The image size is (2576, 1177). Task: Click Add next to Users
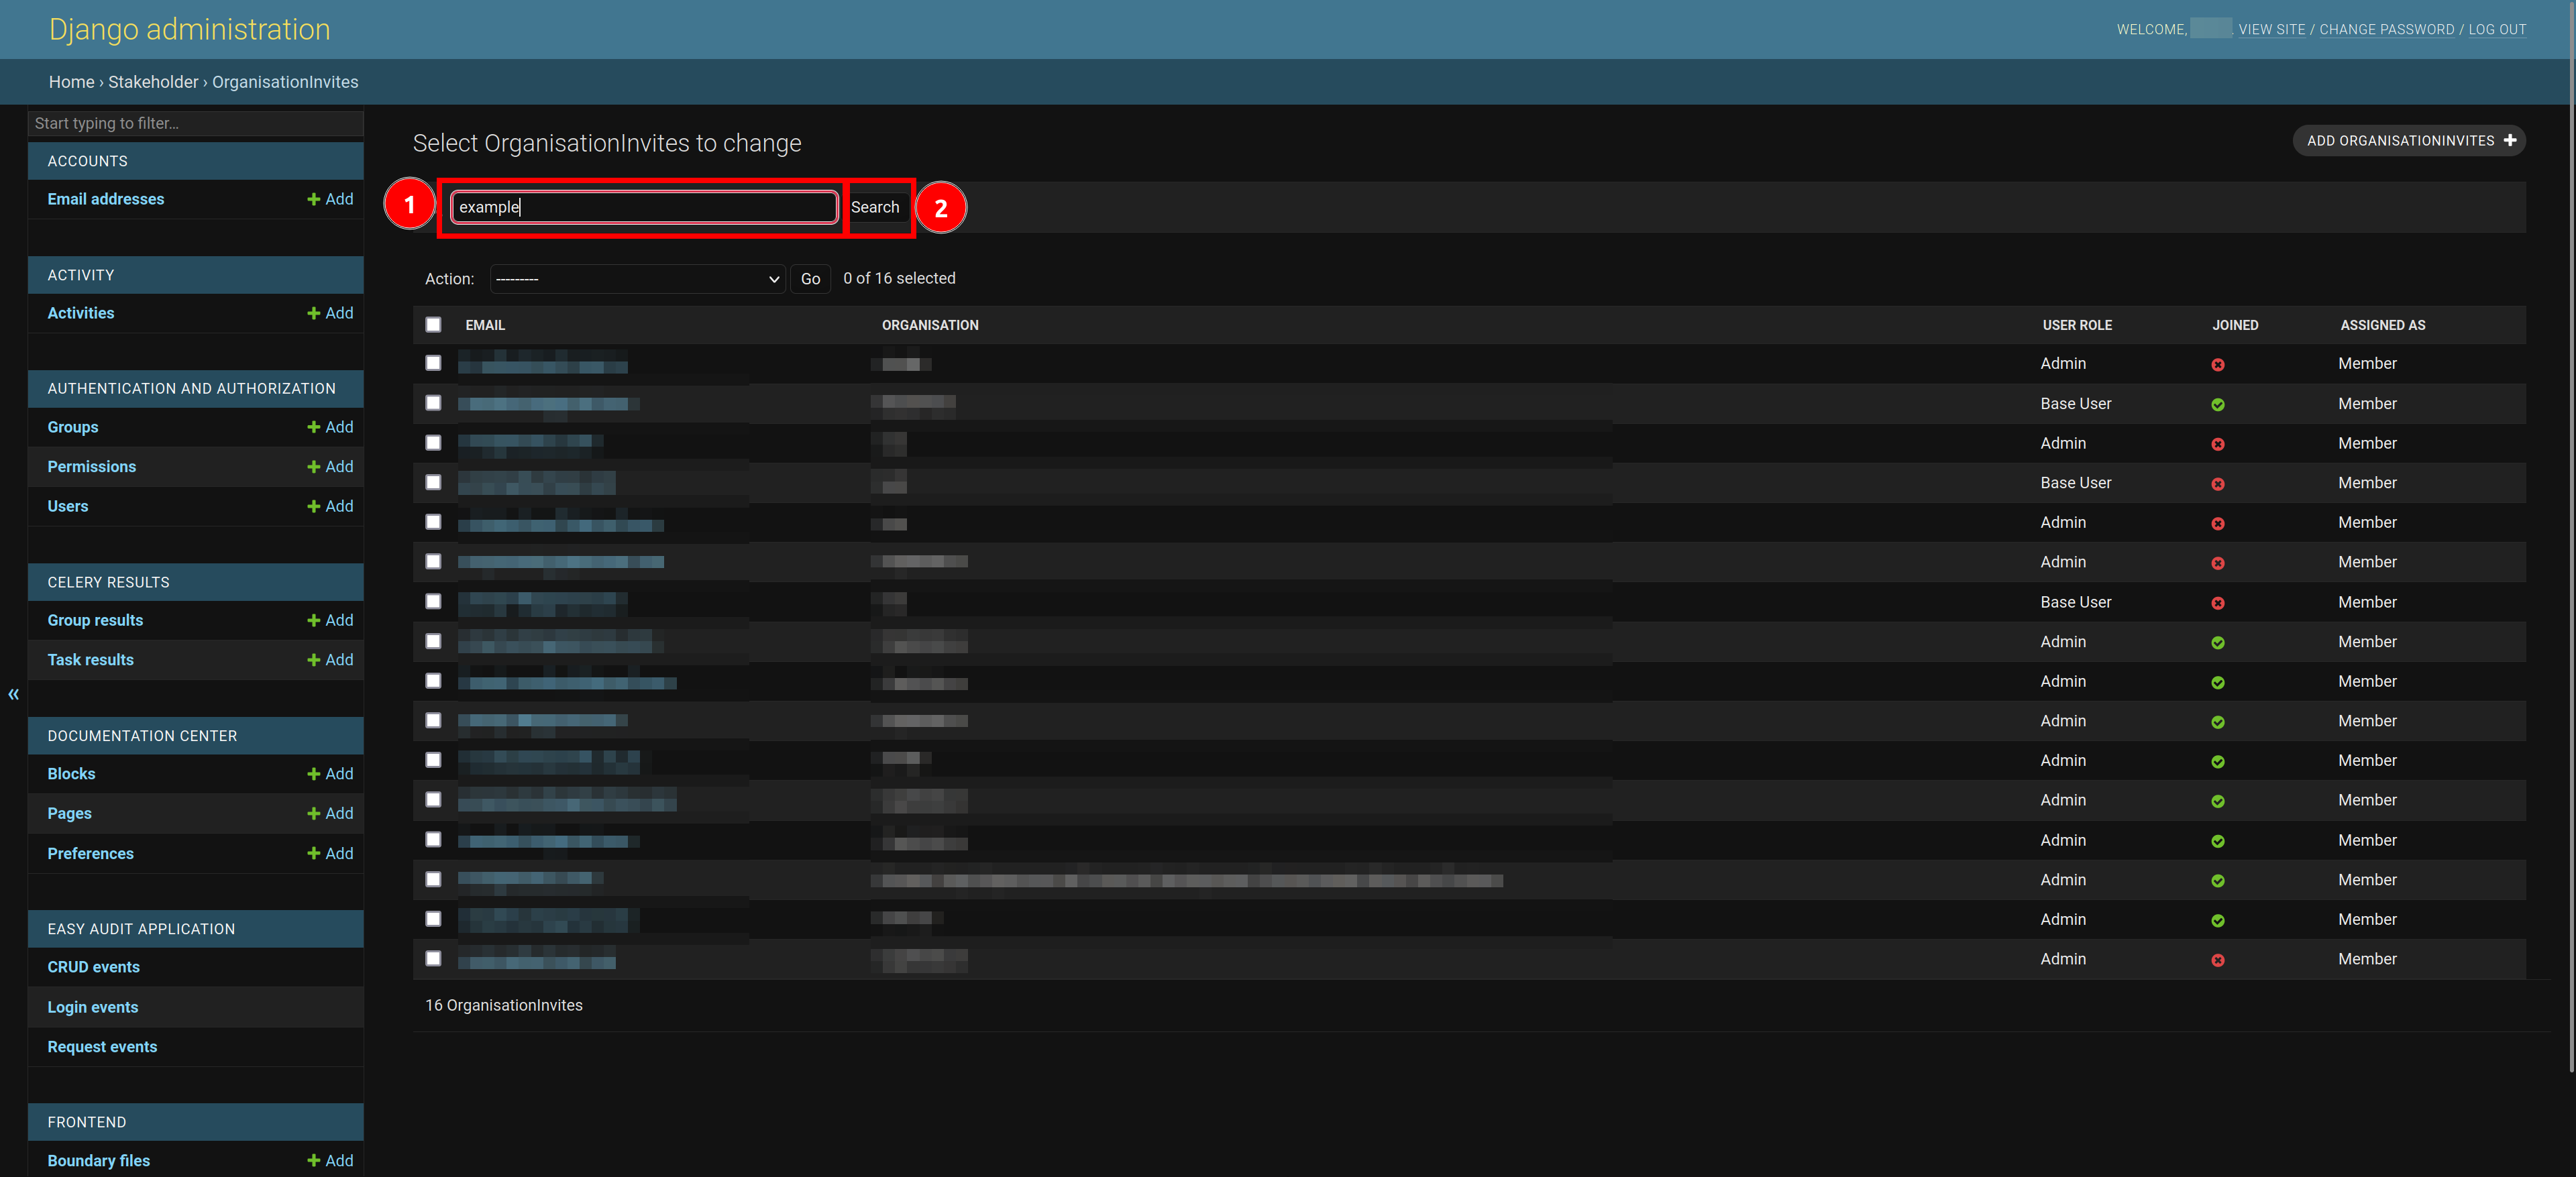tap(330, 506)
